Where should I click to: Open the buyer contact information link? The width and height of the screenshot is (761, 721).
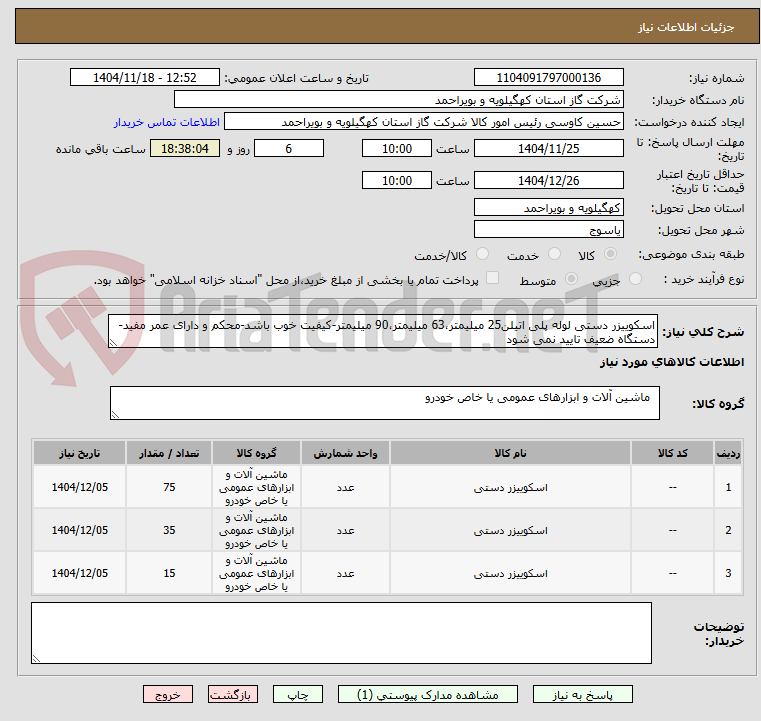(x=166, y=122)
